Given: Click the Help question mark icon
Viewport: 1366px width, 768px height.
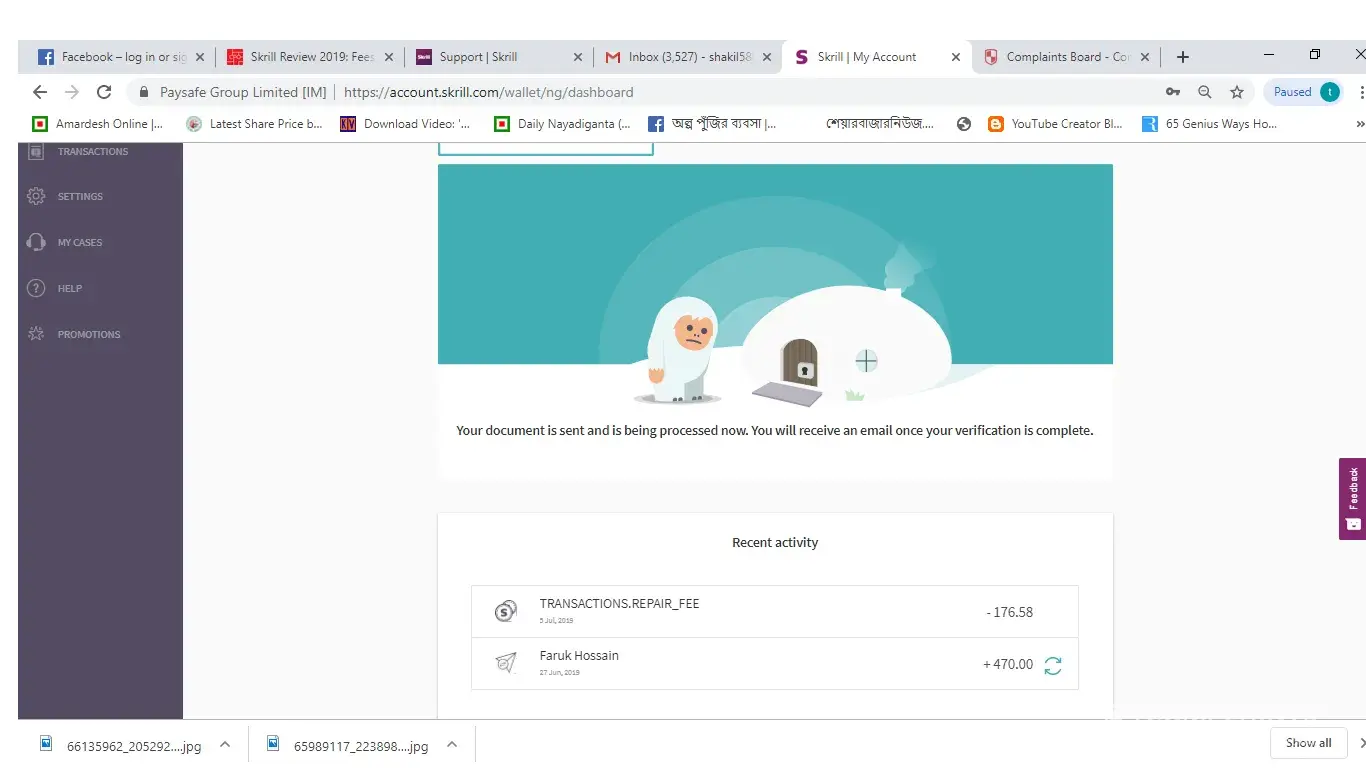Looking at the screenshot, I should point(36,288).
